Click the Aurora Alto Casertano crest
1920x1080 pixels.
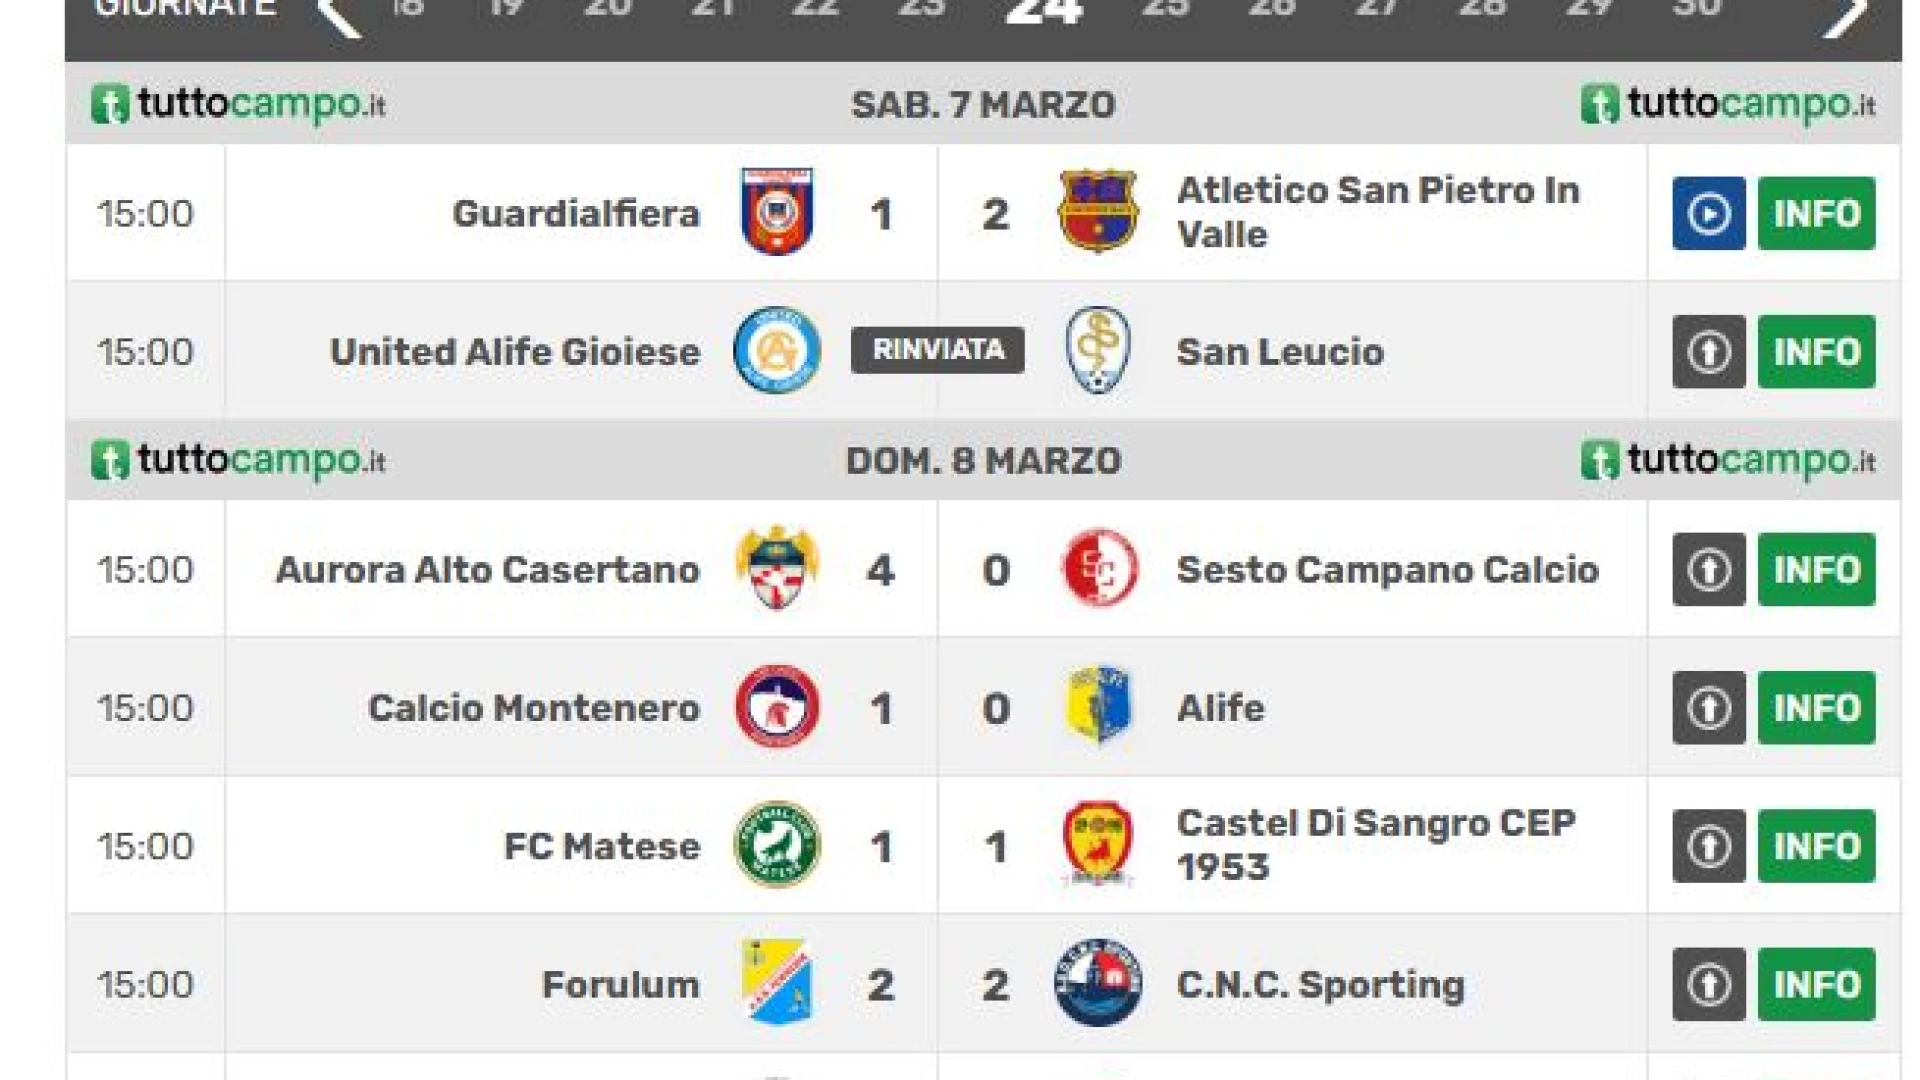point(777,569)
